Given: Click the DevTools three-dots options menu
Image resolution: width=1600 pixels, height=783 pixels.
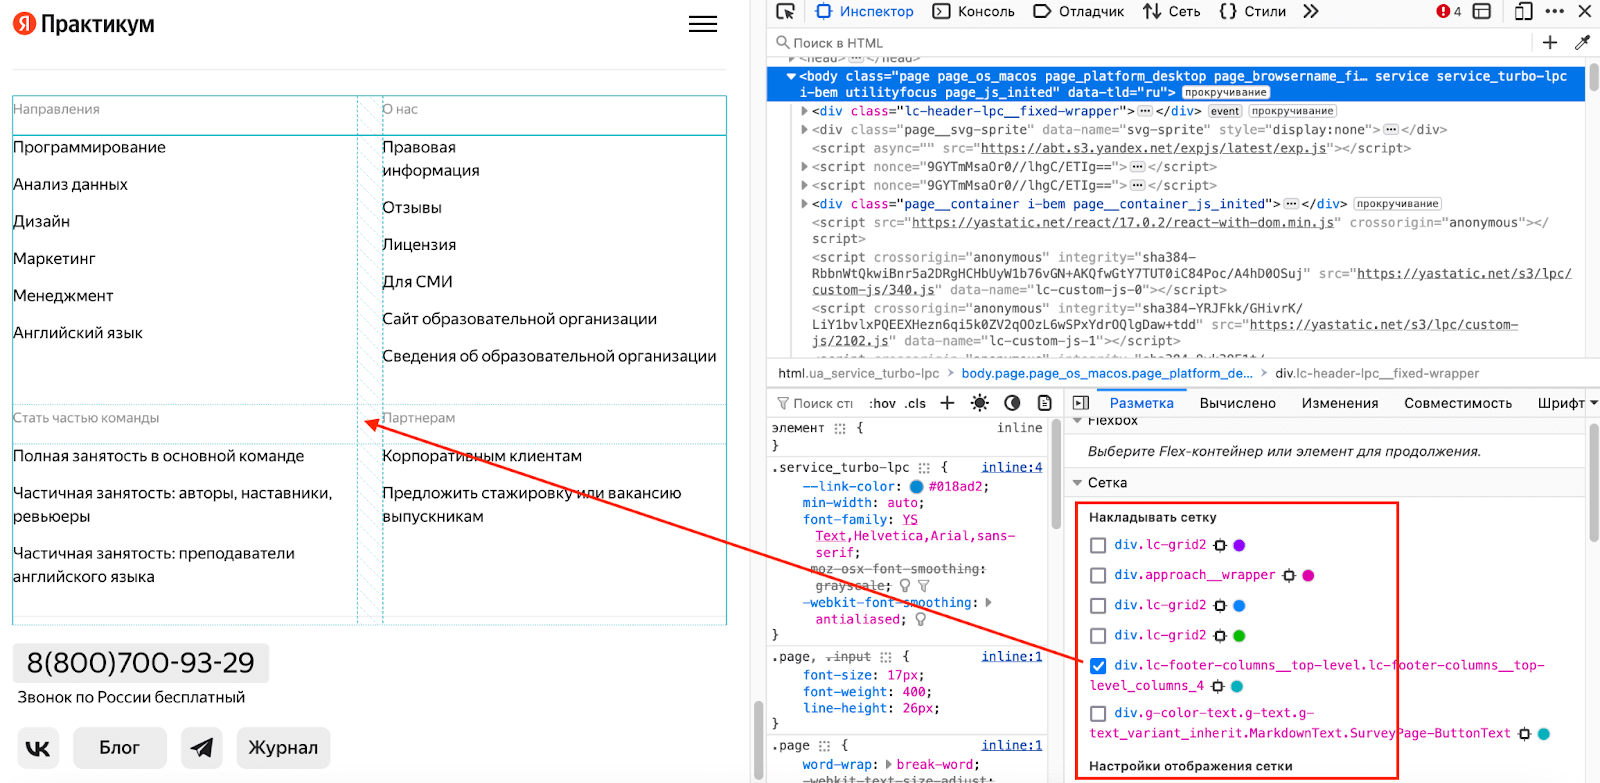Looking at the screenshot, I should click(x=1554, y=11).
